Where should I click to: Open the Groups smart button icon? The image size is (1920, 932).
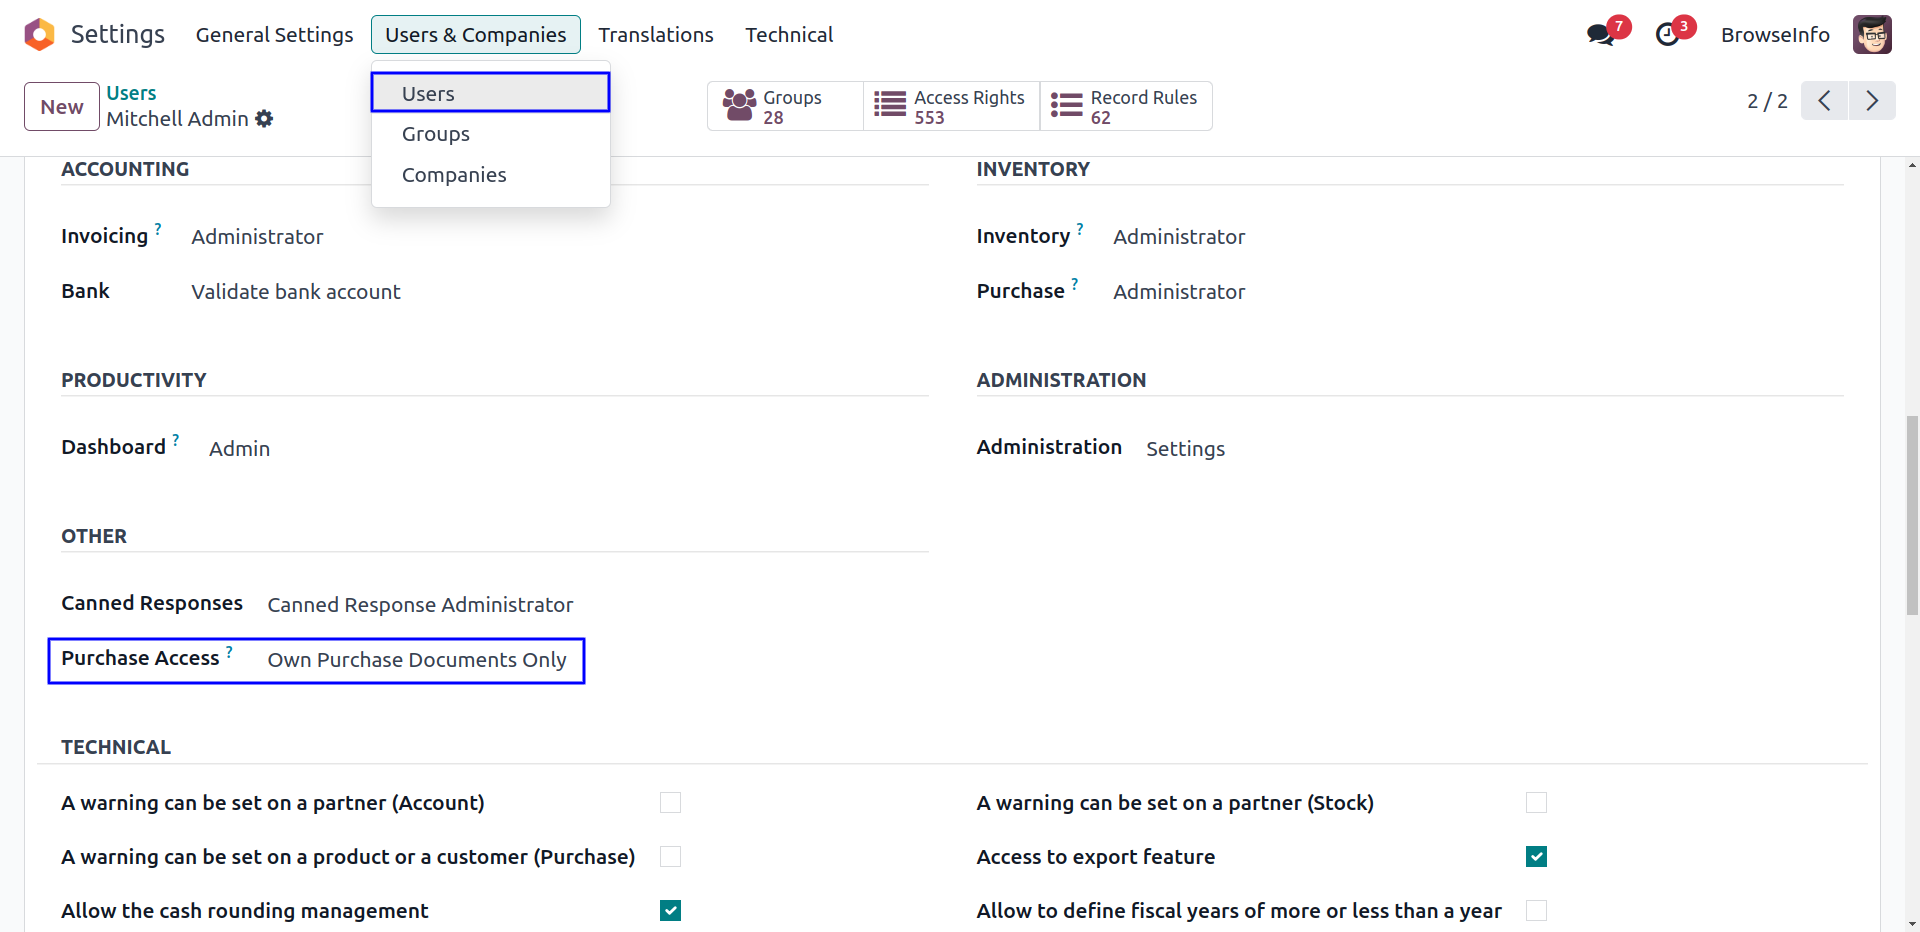point(740,106)
